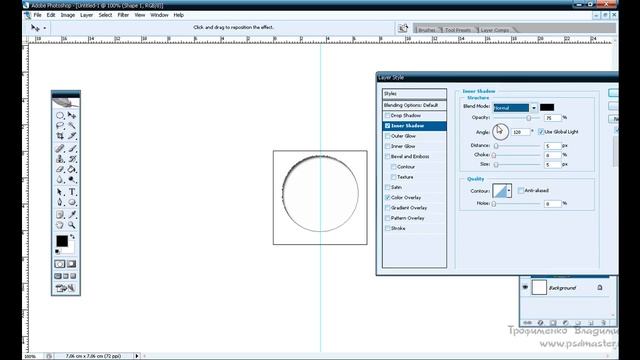Select the Healing Brush tool
640x360 pixels.
click(x=60, y=149)
